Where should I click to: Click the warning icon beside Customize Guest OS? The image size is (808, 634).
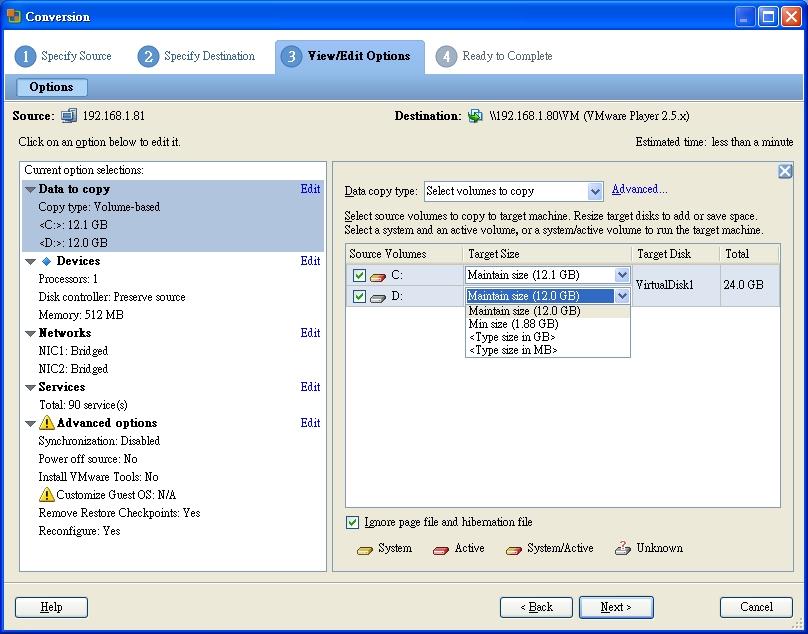tap(46, 494)
